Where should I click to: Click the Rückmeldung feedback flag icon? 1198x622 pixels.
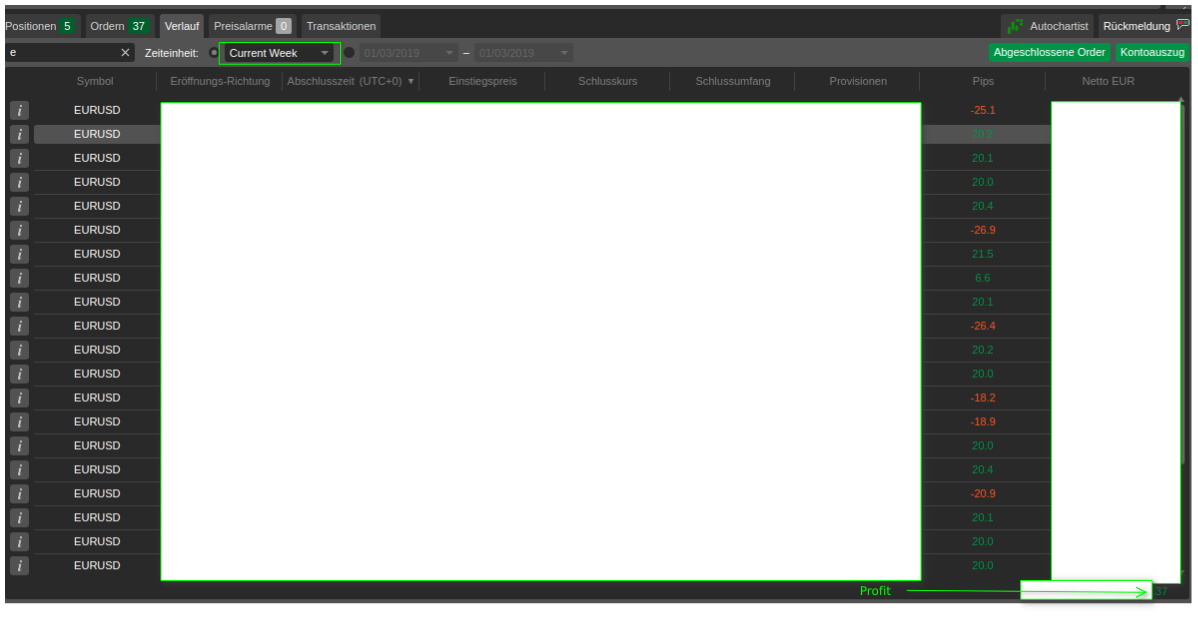tap(1183, 25)
